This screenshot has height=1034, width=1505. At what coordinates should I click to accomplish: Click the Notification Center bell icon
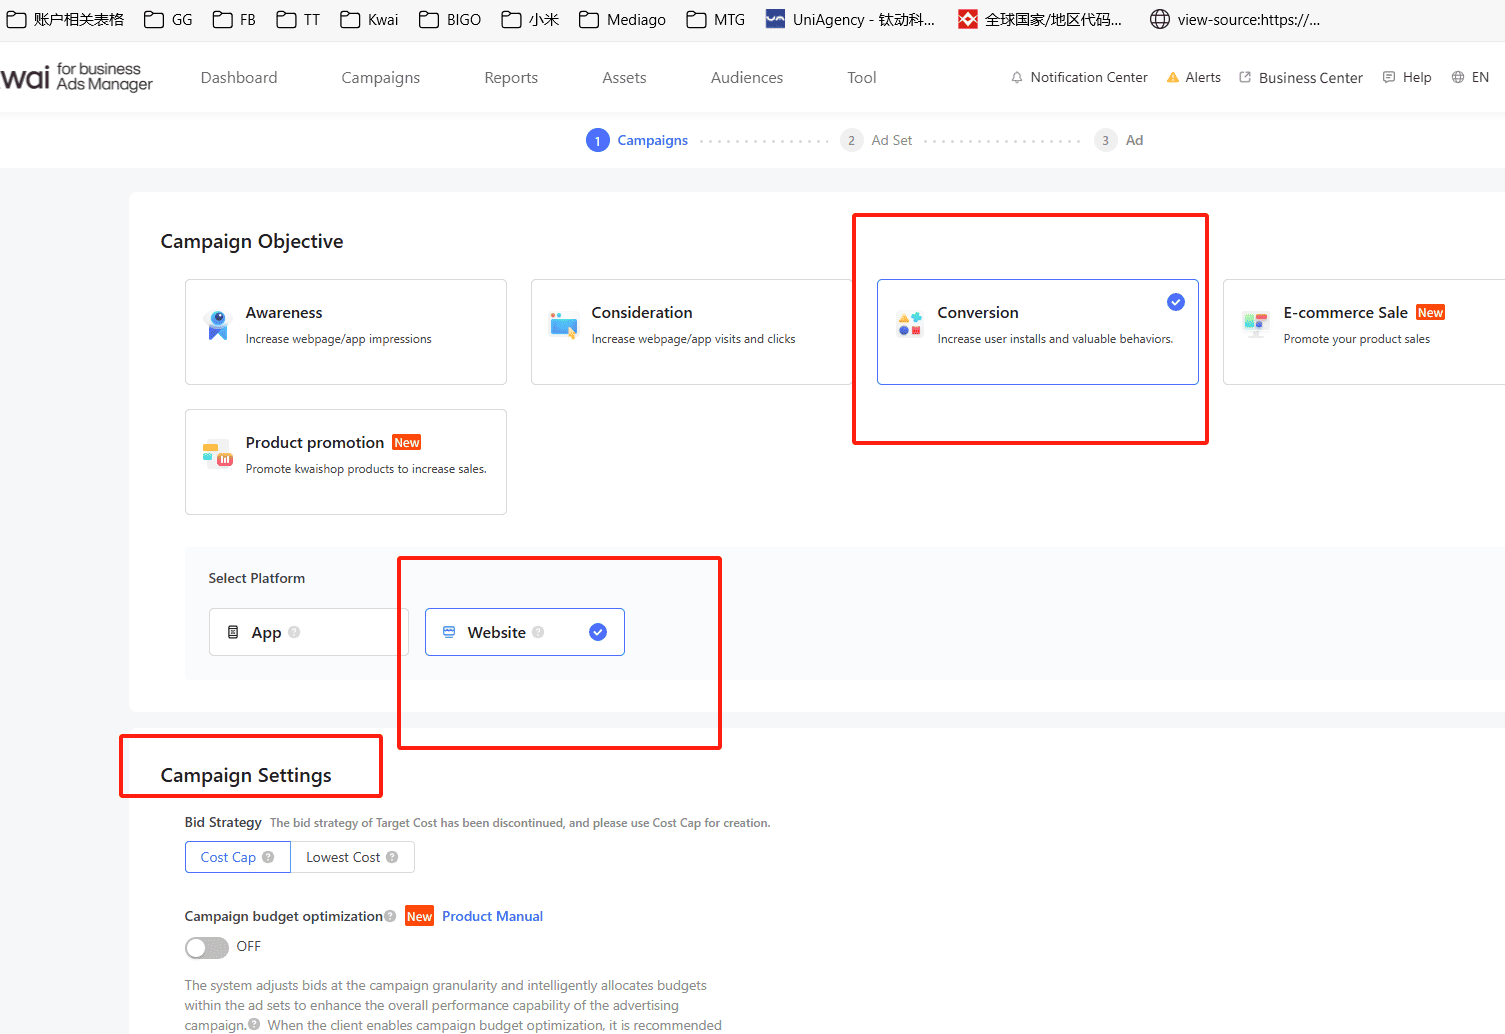[1017, 78]
